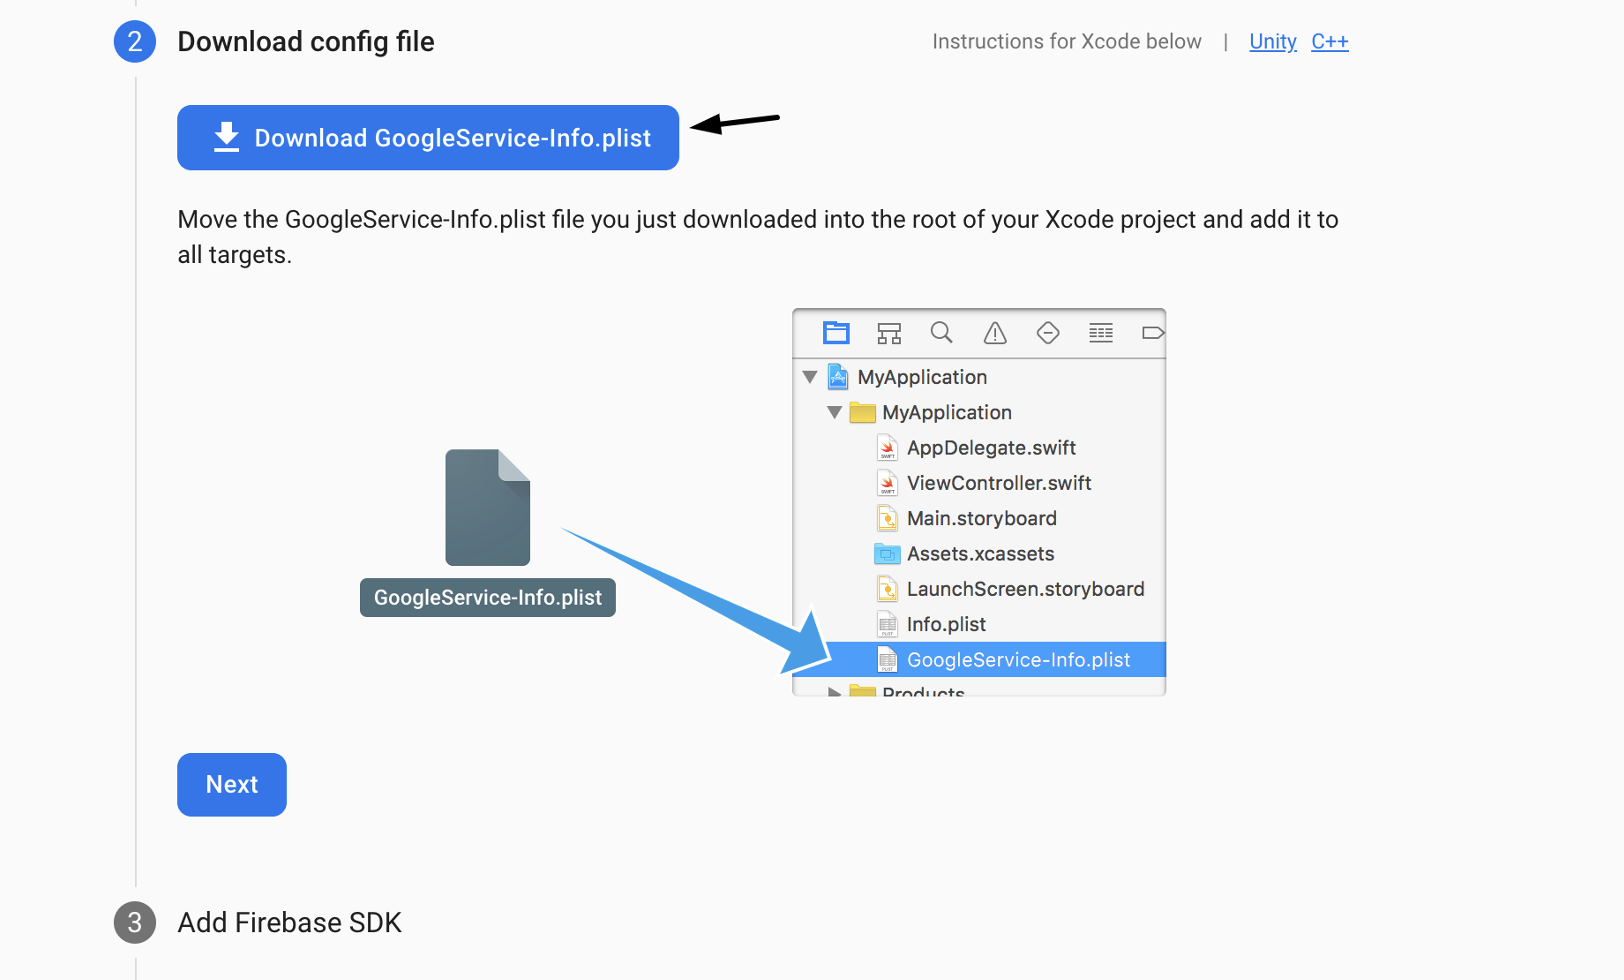Select Info.plist in file tree
This screenshot has height=980, width=1624.
tap(979, 624)
